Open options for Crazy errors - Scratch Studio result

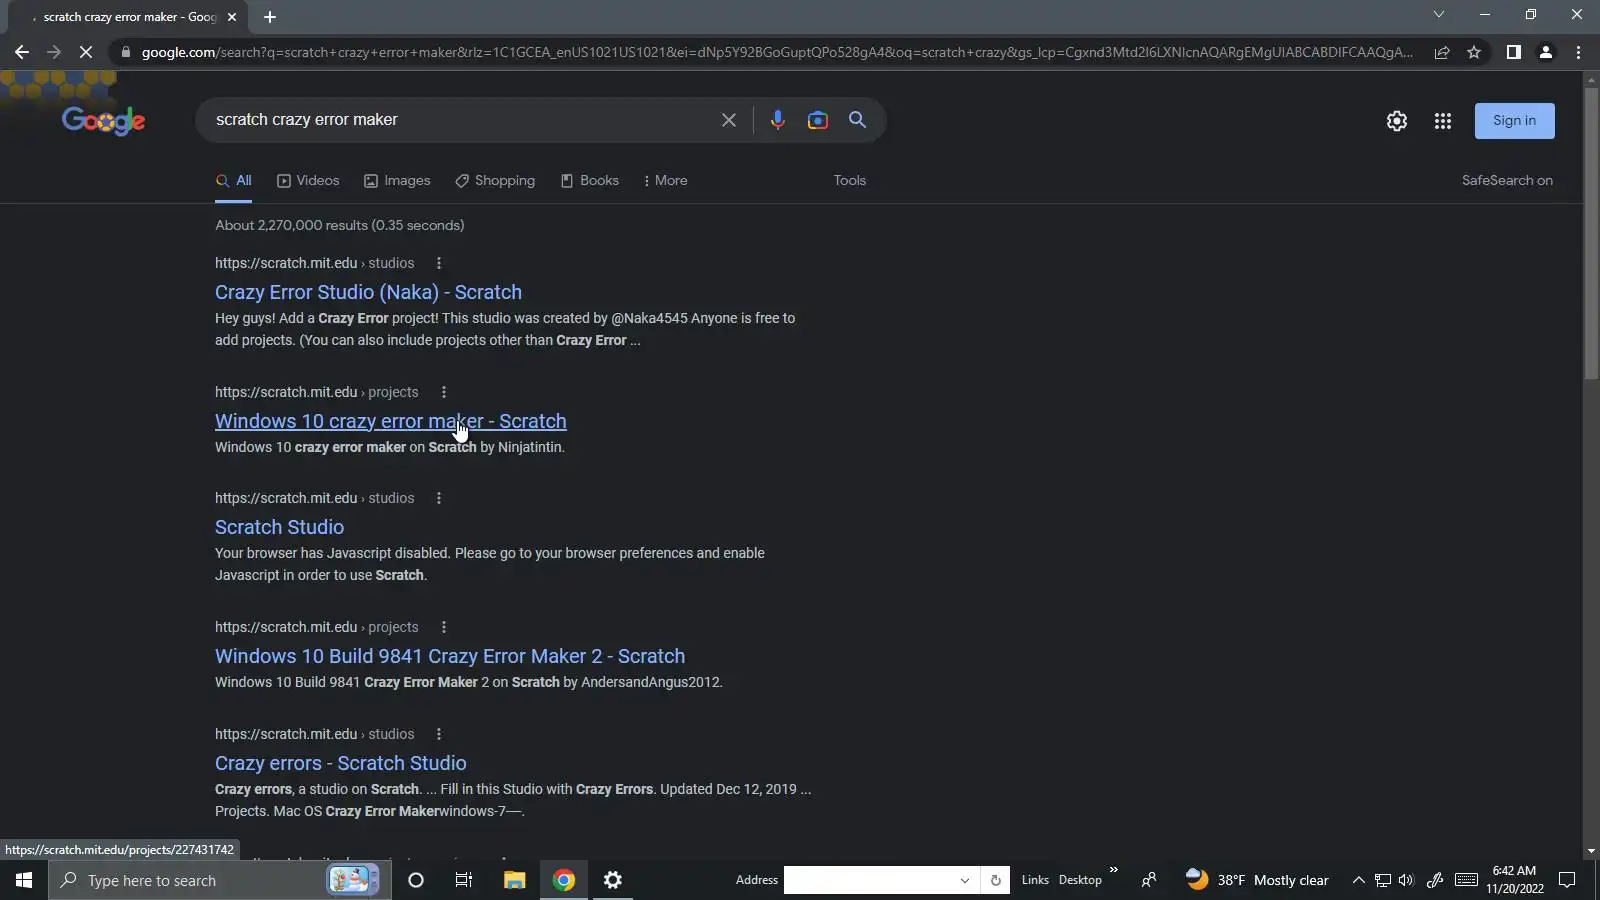(438, 734)
